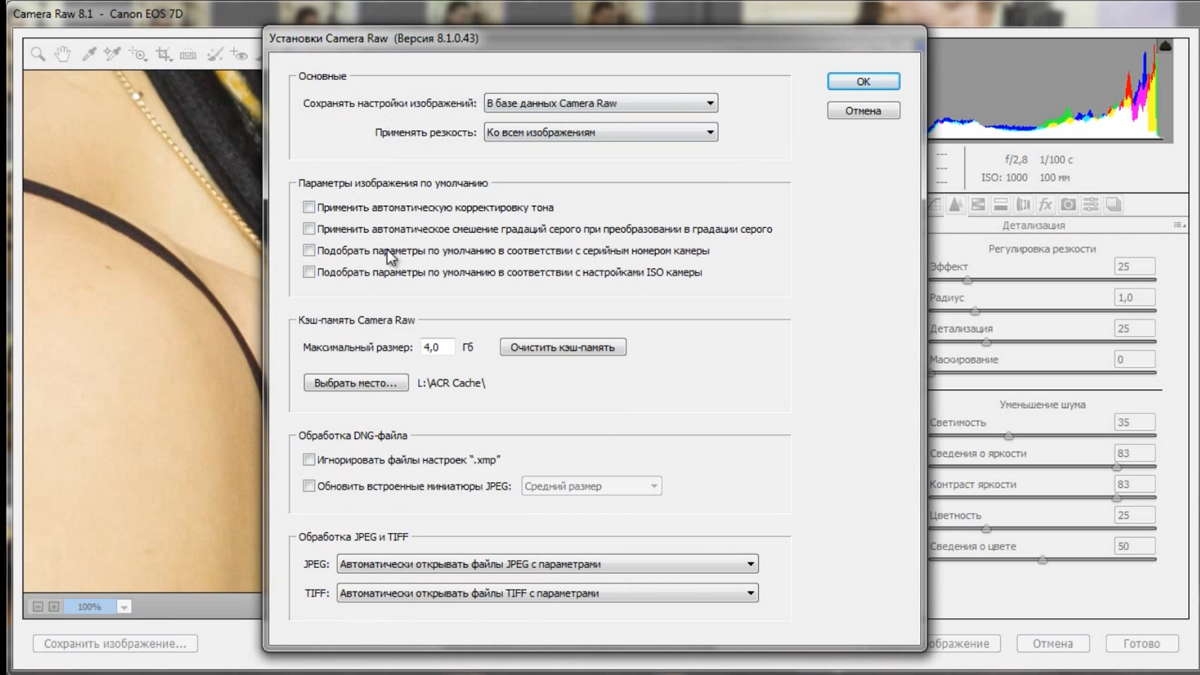This screenshot has width=1200, height=675.
Task: Select the Hand tool
Action: (x=63, y=55)
